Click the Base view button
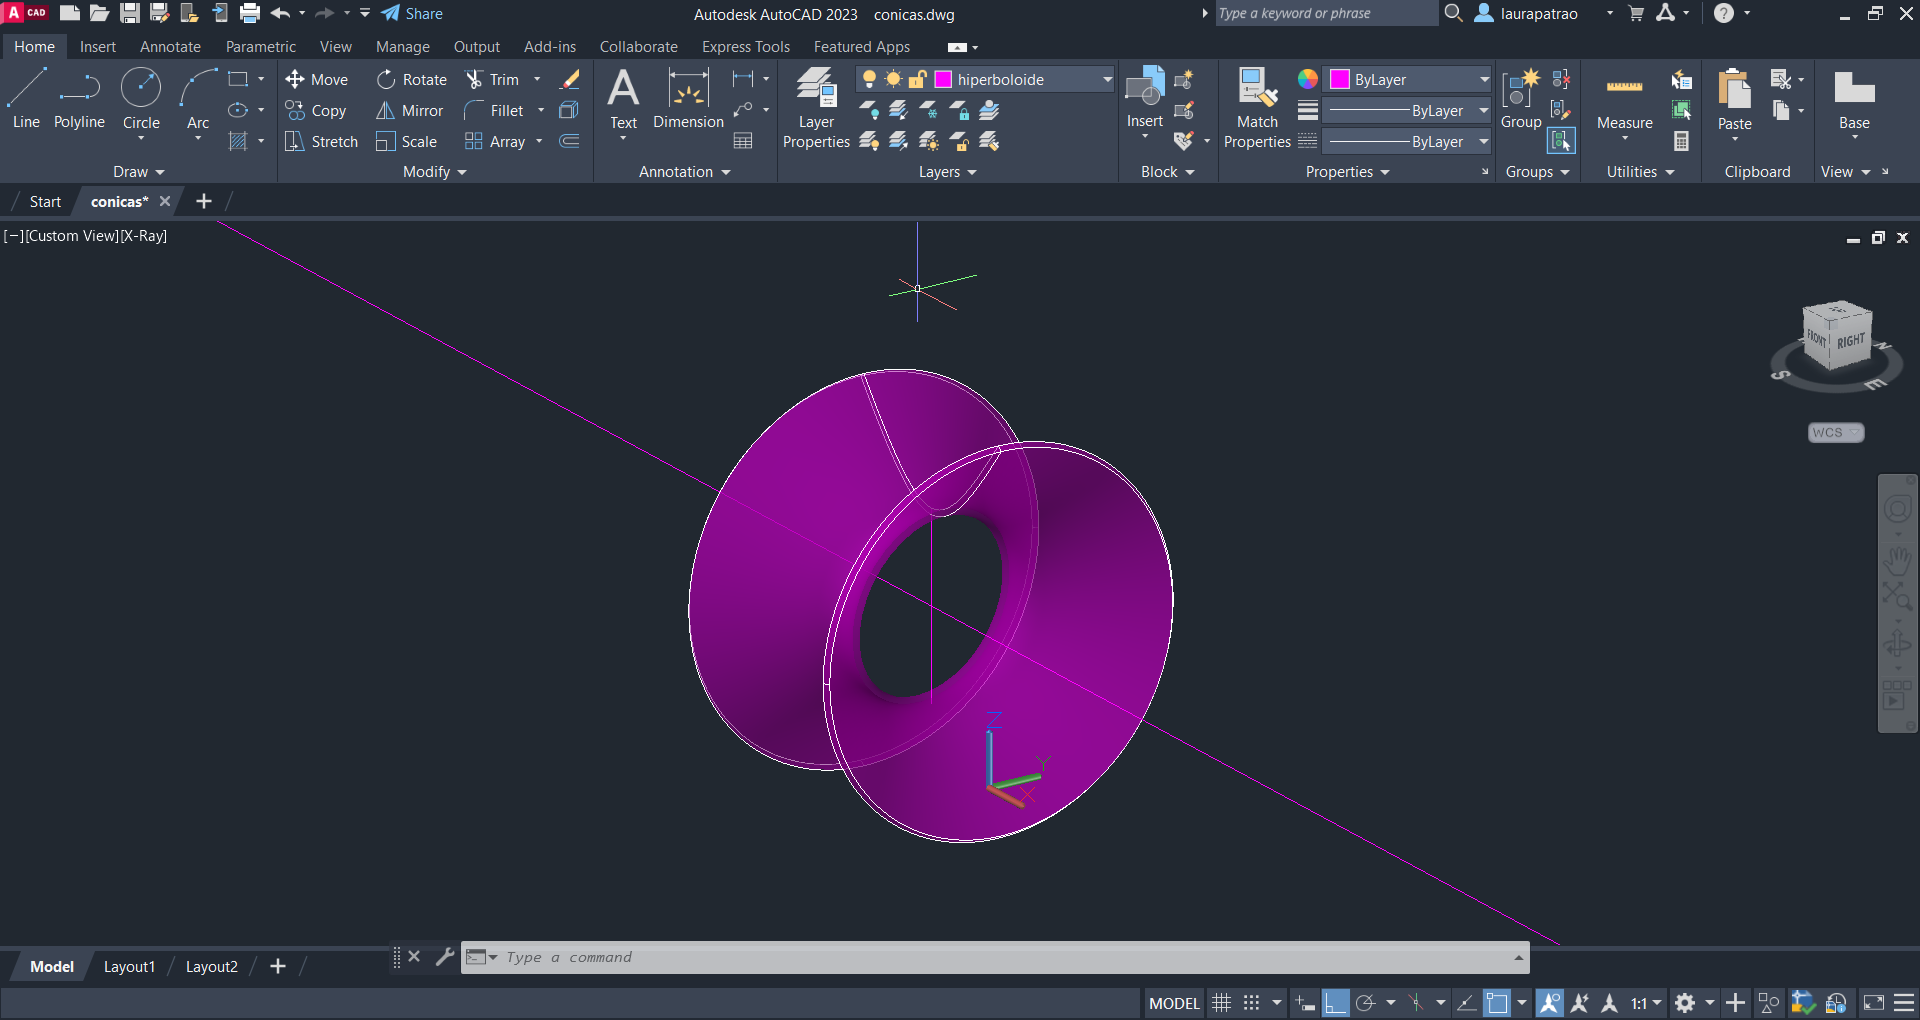Screen dimensions: 1920x1020 [x=1854, y=99]
